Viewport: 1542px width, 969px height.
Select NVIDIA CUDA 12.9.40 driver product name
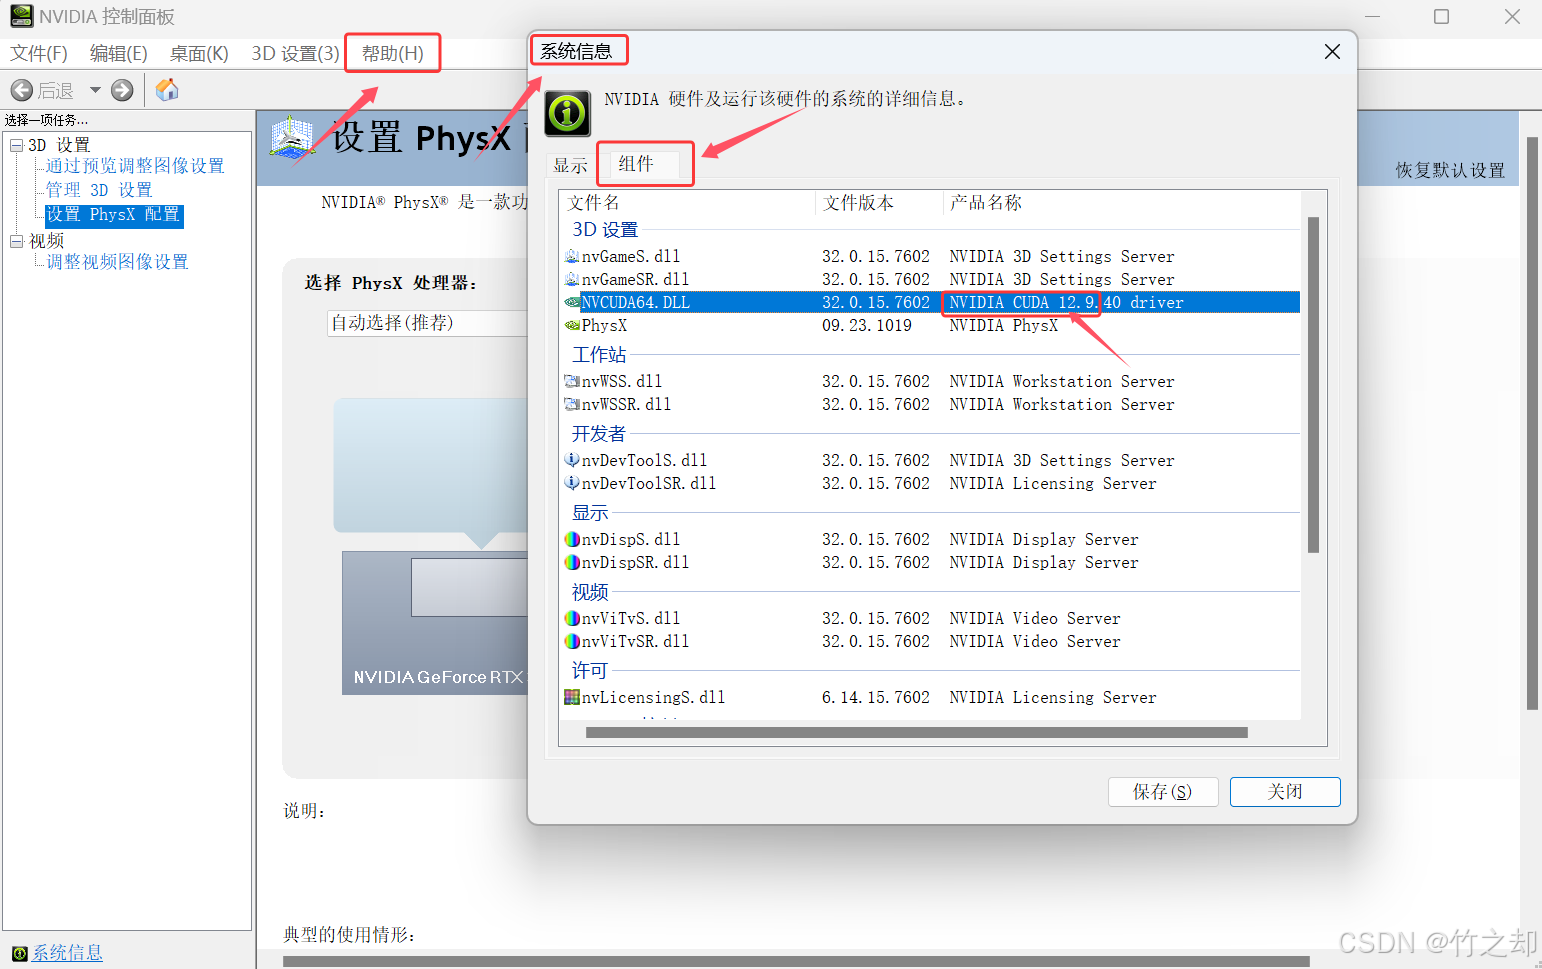(1066, 302)
